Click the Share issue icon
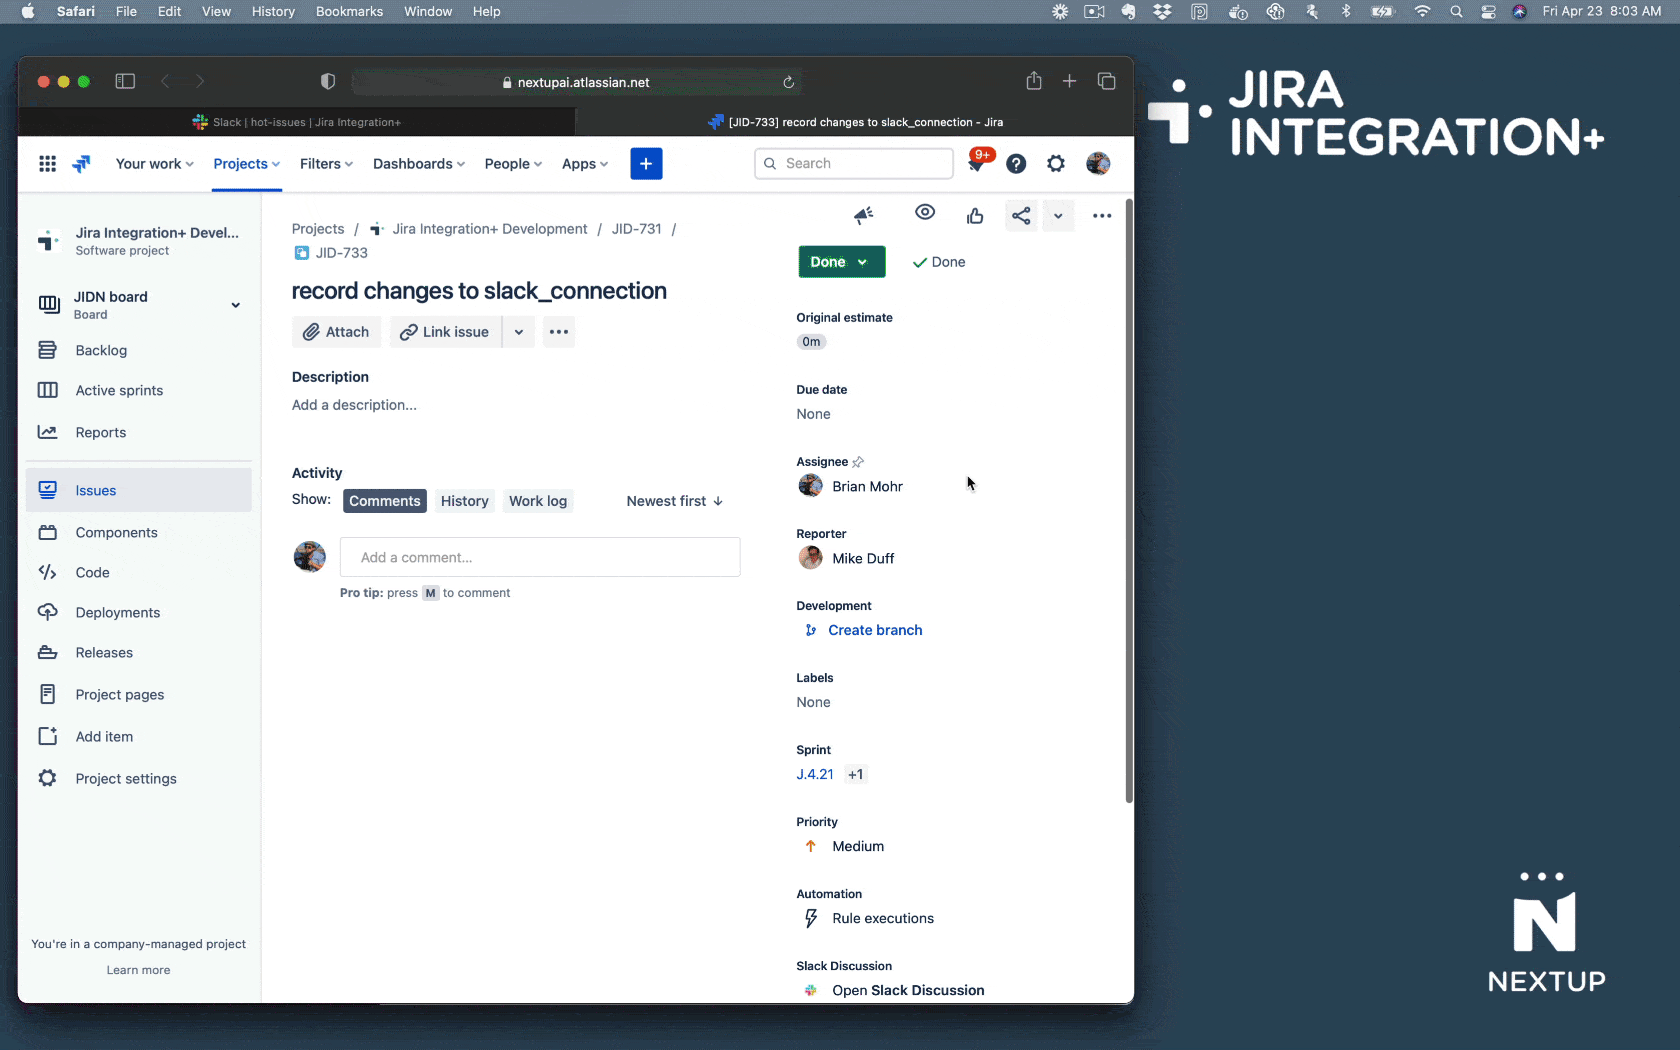1680x1050 pixels. pyautogui.click(x=1021, y=215)
